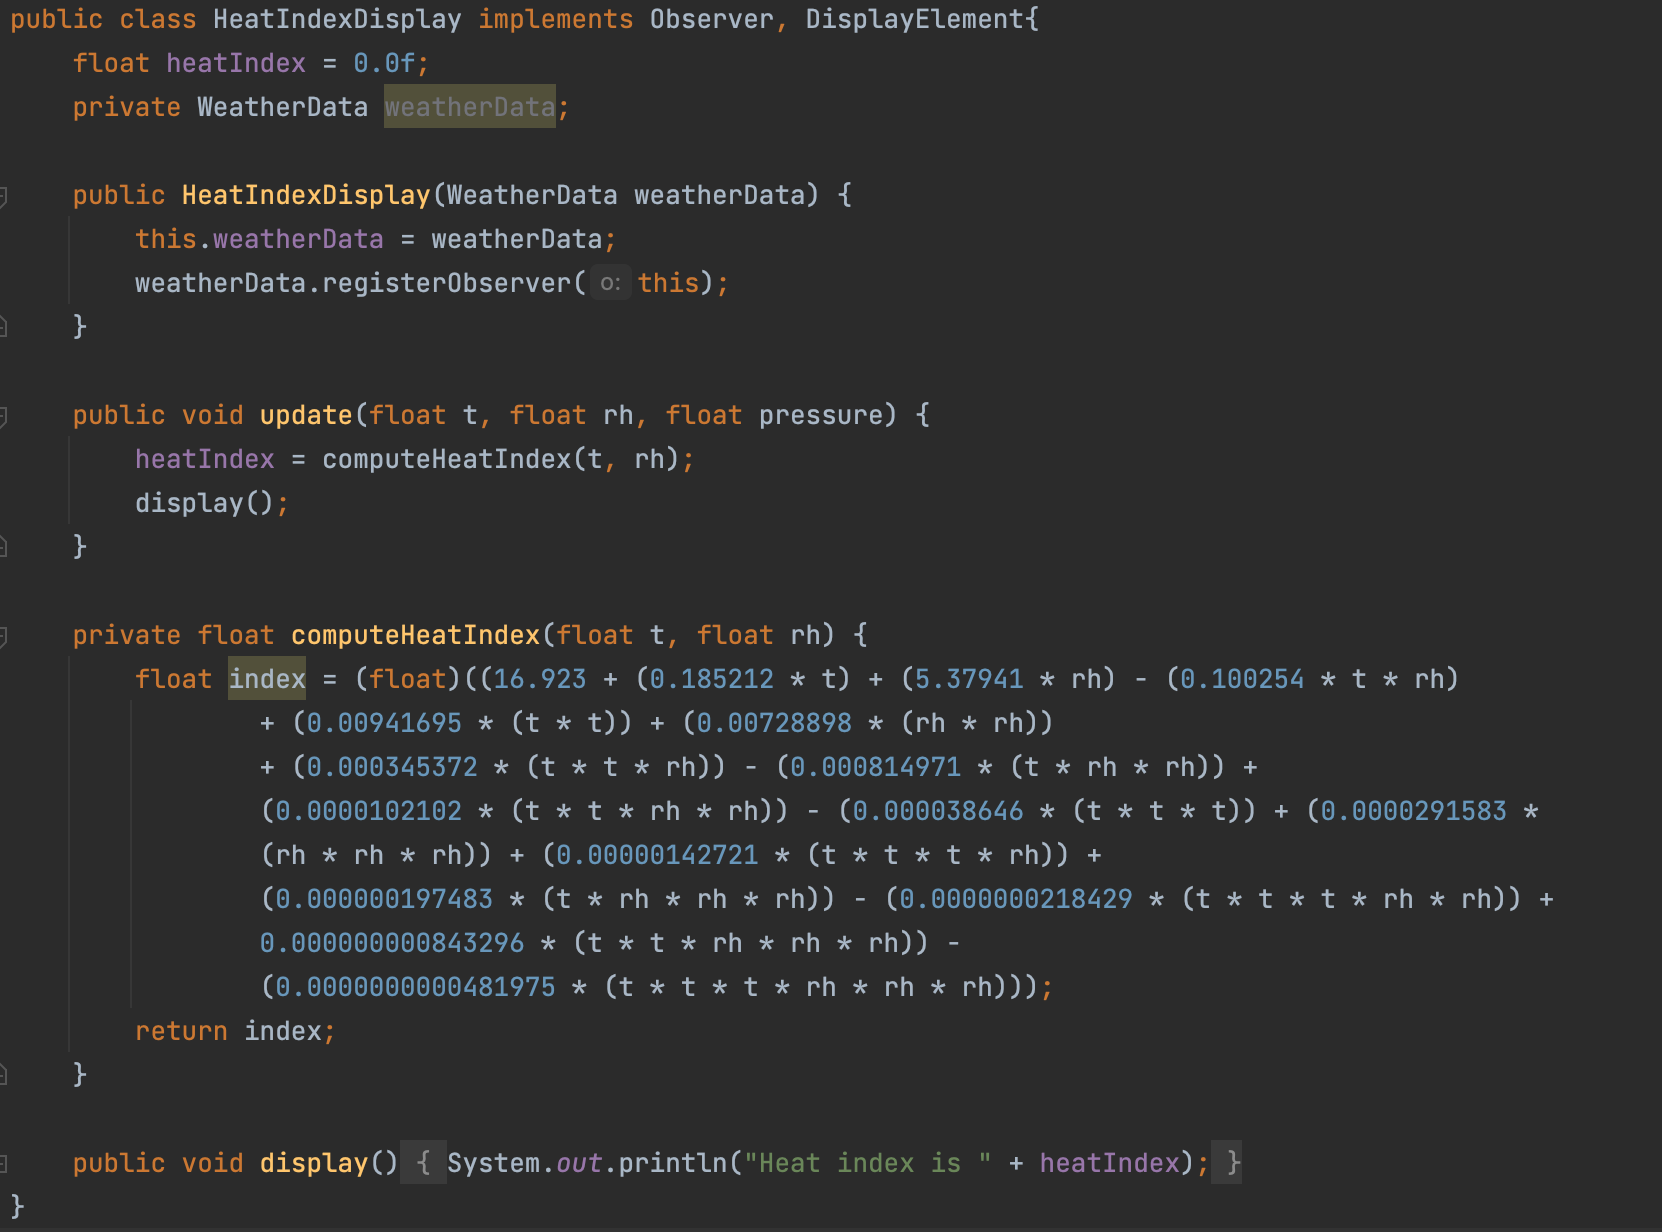This screenshot has width=1662, height=1232.
Task: Click the Observer interface name
Action: [x=711, y=19]
